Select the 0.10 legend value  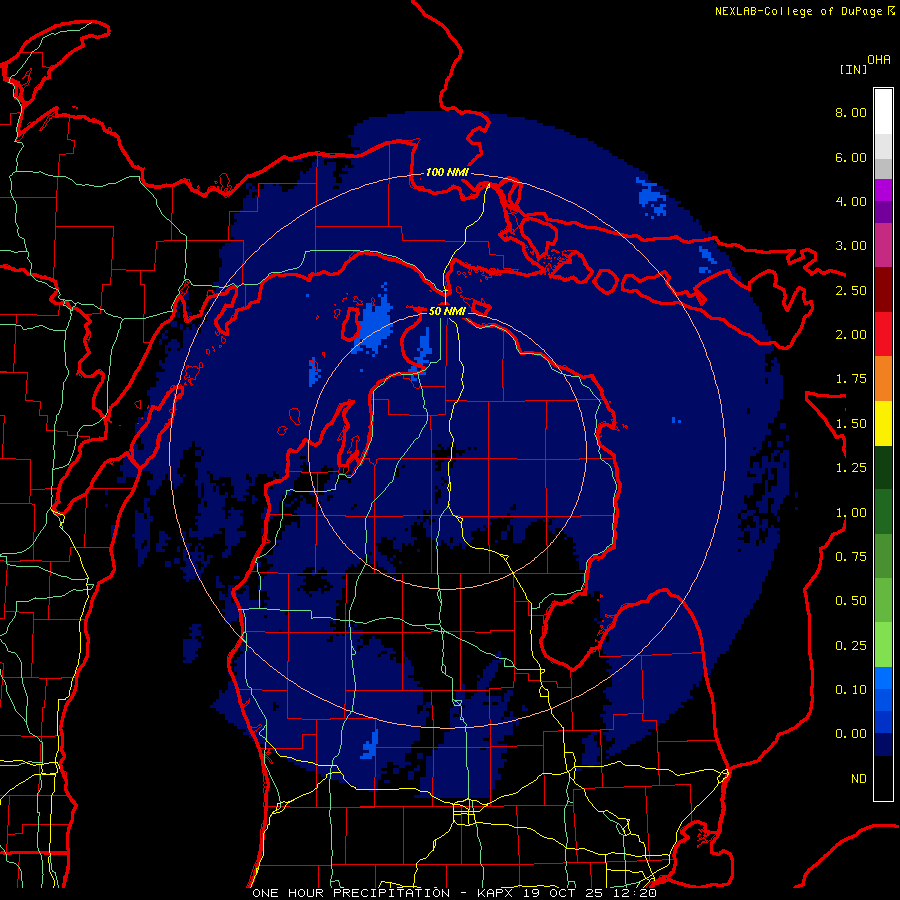point(851,690)
